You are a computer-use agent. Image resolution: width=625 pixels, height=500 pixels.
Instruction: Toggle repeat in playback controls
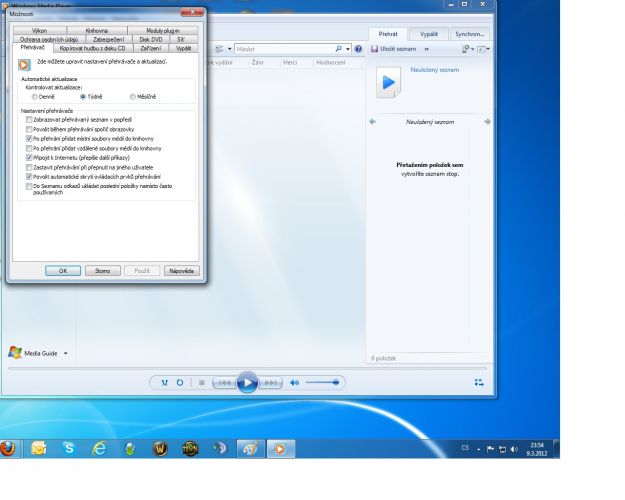180,382
